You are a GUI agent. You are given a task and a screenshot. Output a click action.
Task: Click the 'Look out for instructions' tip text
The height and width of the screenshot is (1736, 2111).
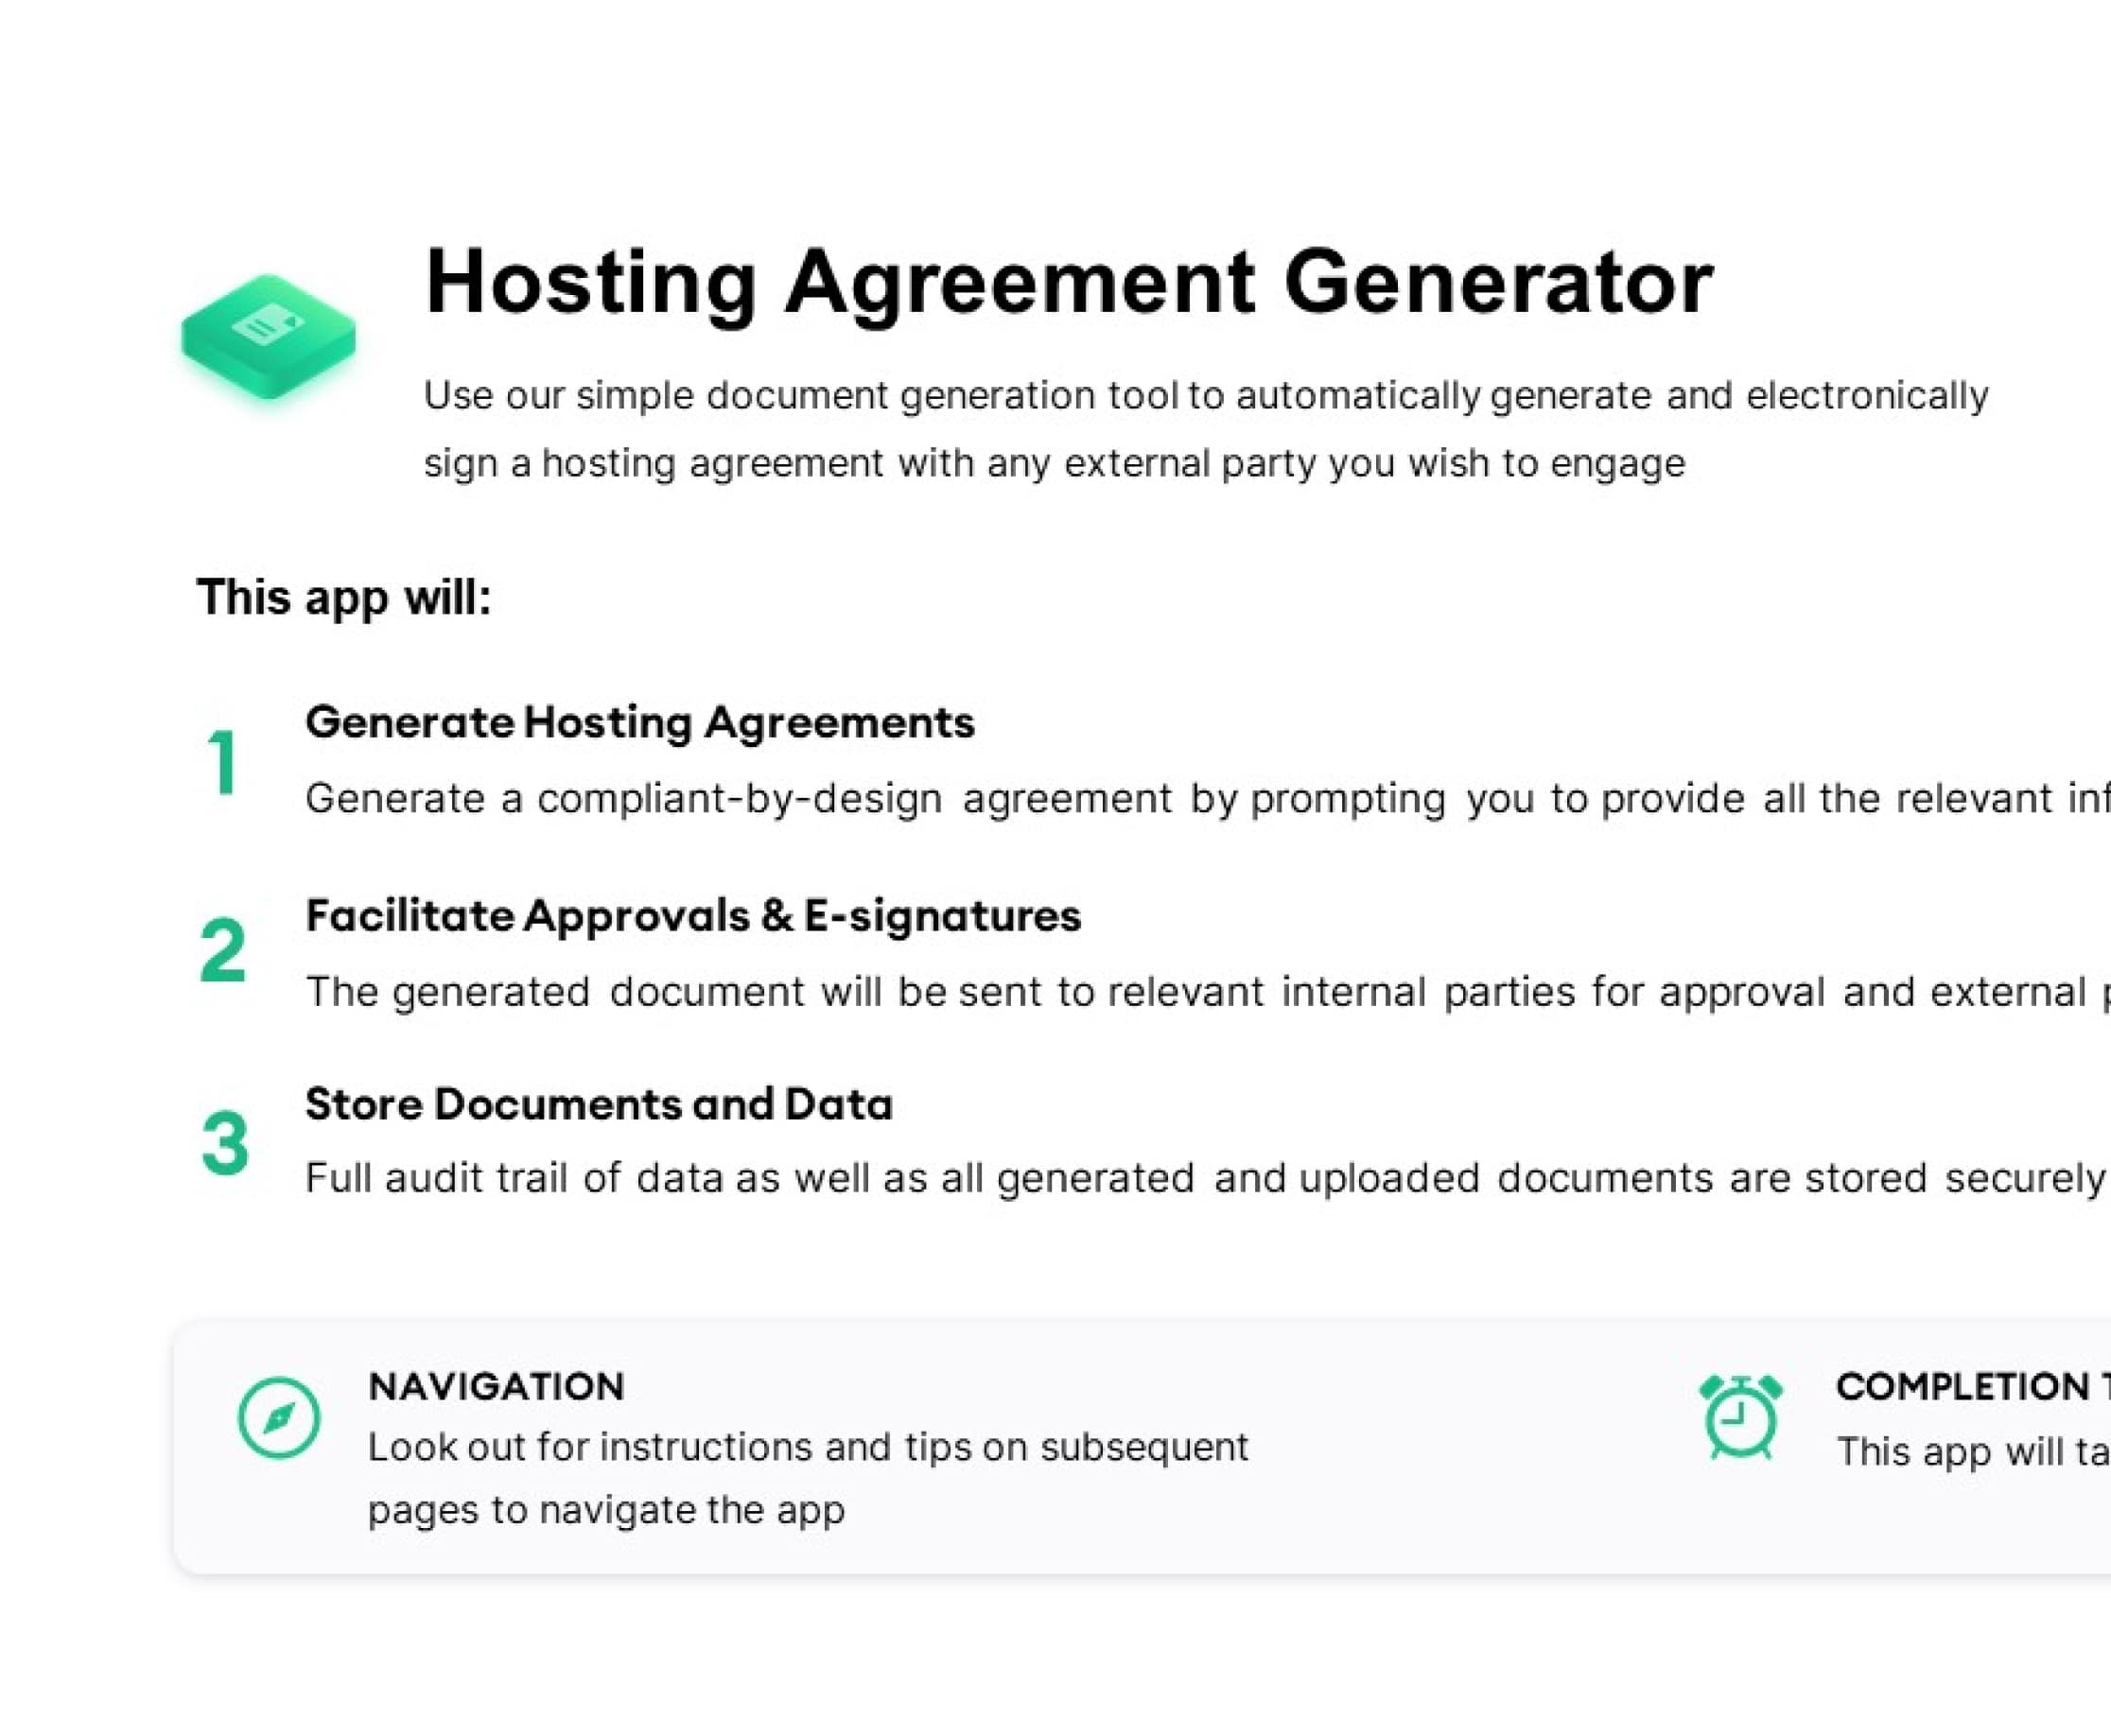808,1447
